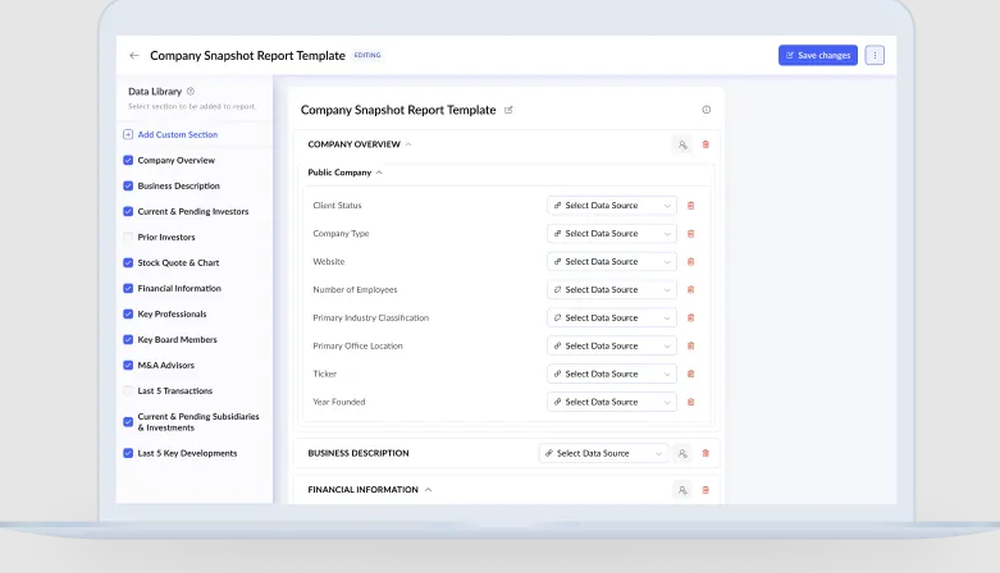Delete the Business Description section
Screen dimensions: 1000x573
coord(705,453)
